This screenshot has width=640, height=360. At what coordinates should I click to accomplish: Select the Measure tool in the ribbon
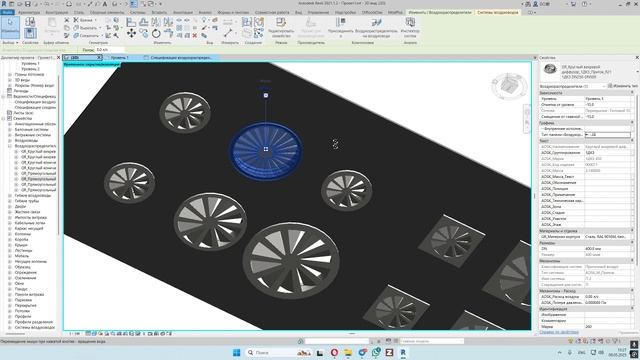coord(229,33)
